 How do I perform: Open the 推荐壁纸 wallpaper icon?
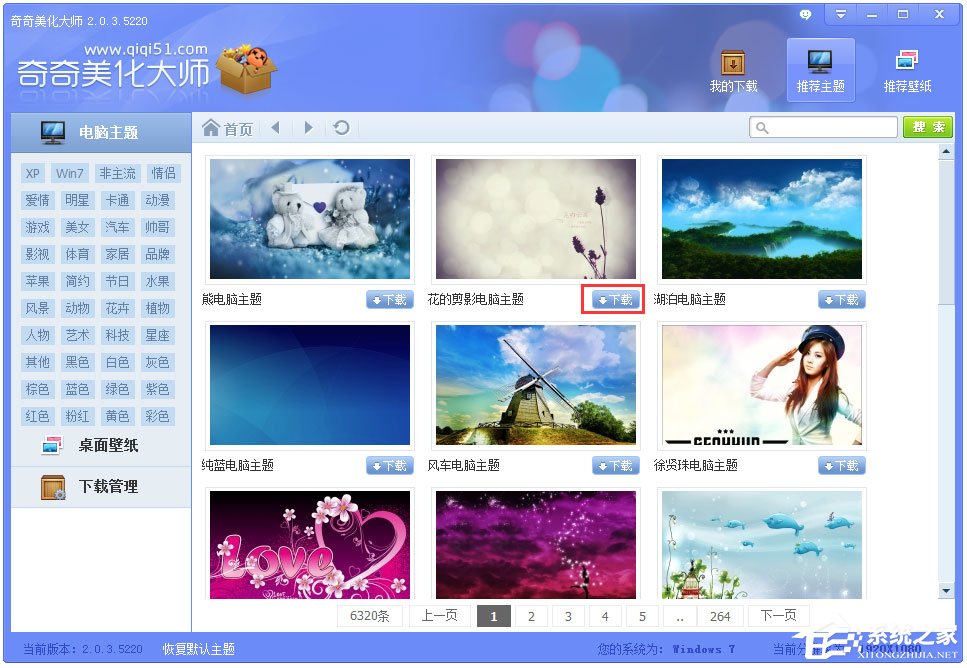[x=907, y=62]
